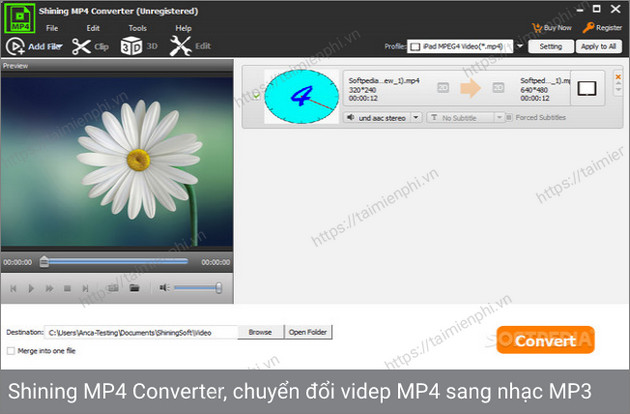This screenshot has width=630, height=414.
Task: Expand the Profile dropdown arrow
Action: [520, 46]
